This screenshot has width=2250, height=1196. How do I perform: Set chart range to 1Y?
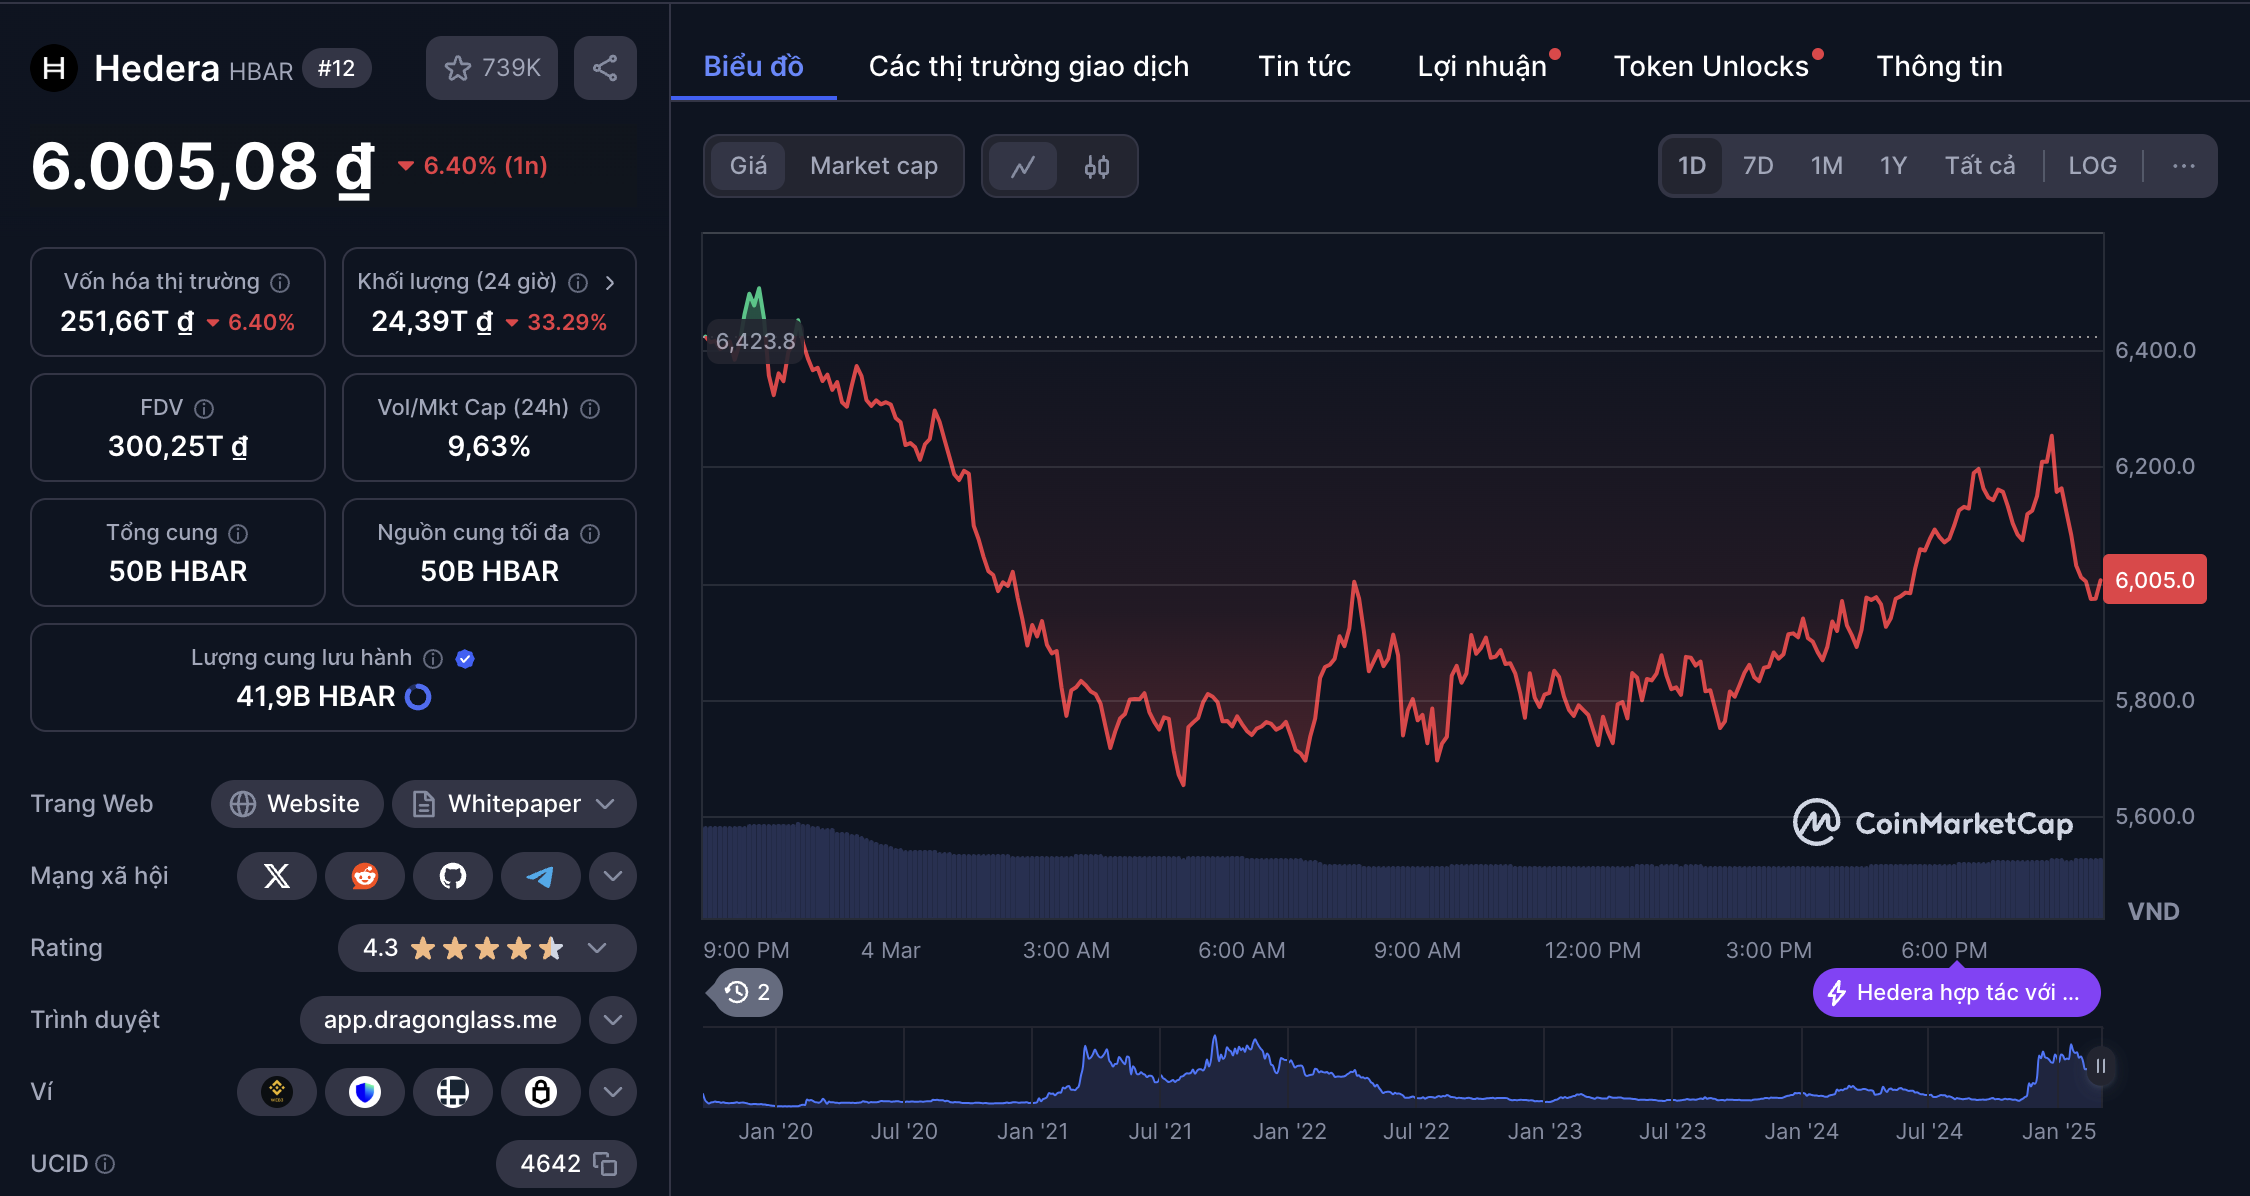pos(1893,166)
